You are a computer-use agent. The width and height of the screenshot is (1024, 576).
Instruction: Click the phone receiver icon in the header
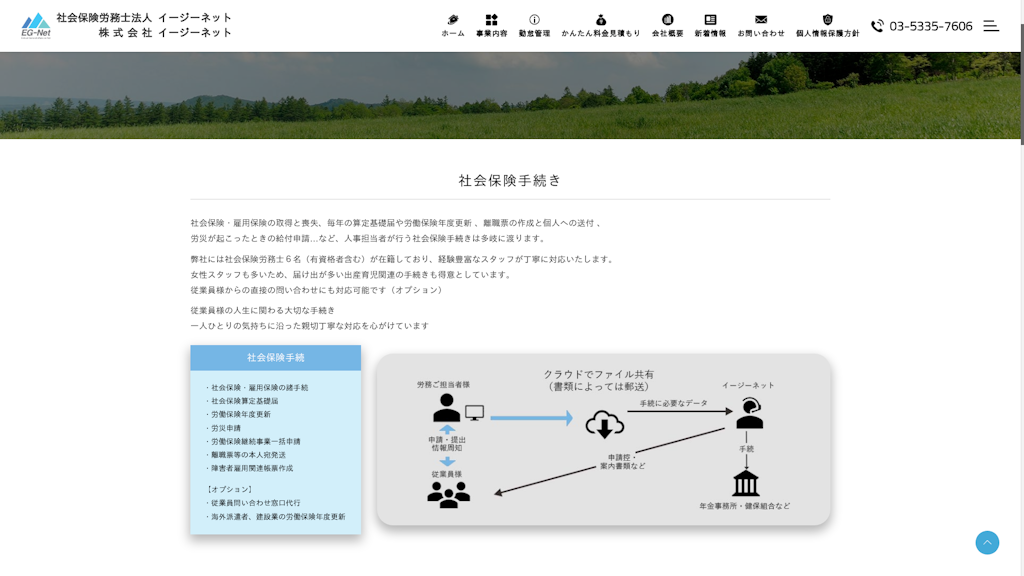879,26
